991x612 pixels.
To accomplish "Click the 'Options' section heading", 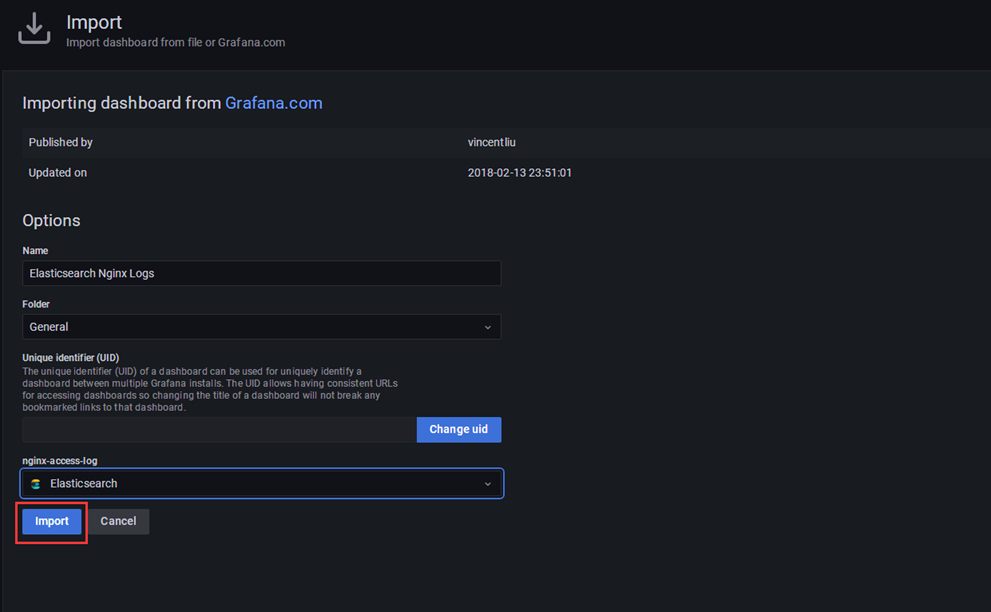I will point(51,221).
